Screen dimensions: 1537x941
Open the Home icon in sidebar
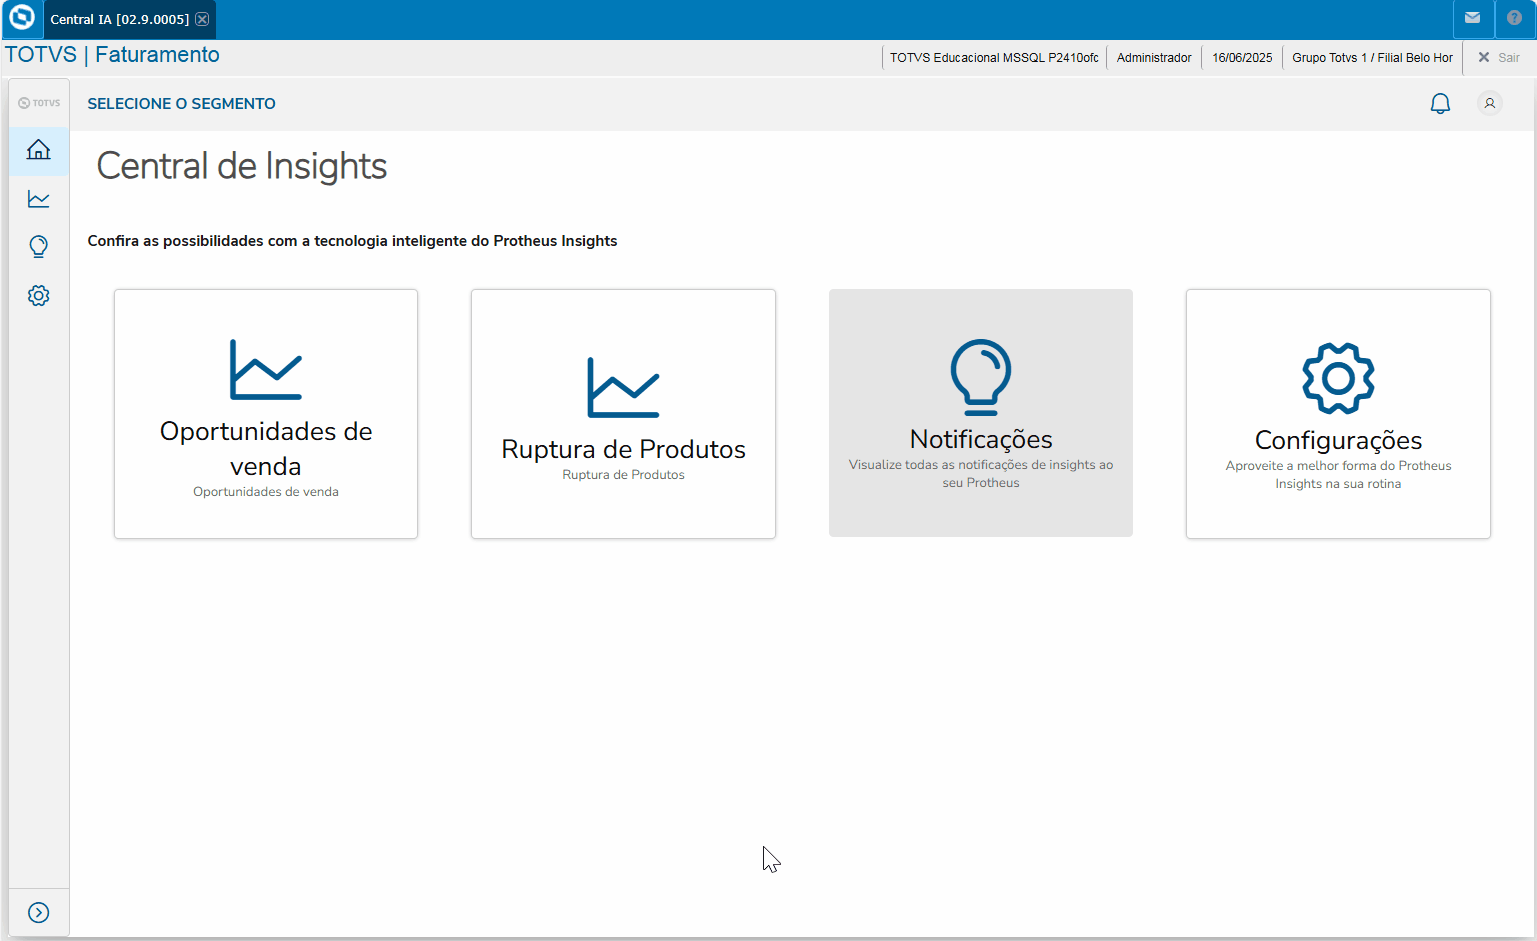39,150
